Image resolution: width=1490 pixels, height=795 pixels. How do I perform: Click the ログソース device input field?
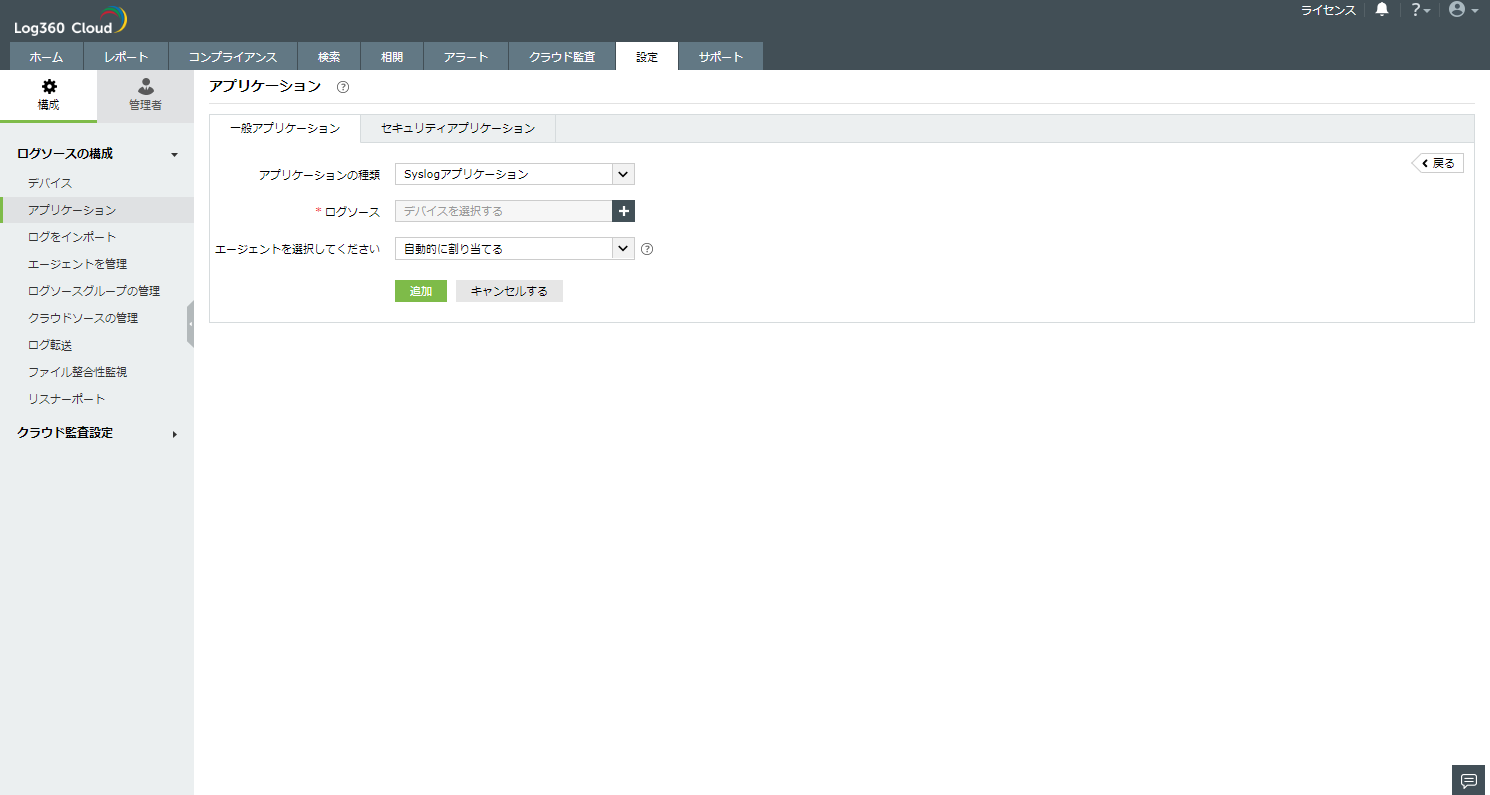pos(503,211)
